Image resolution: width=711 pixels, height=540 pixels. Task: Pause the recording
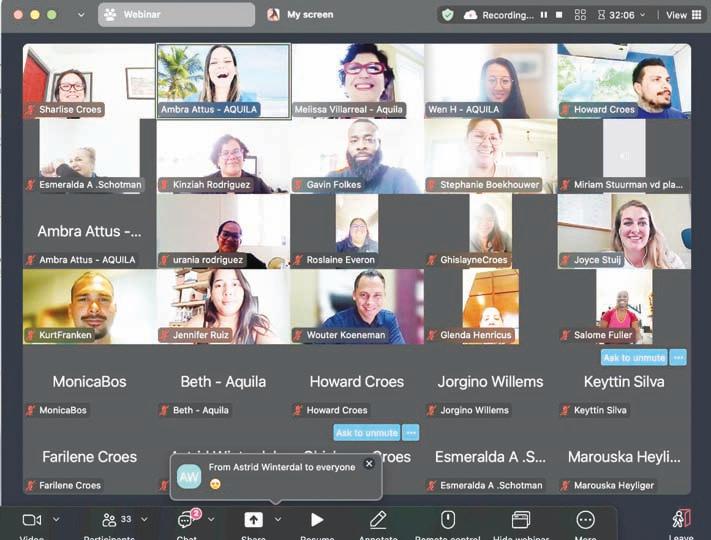click(544, 15)
